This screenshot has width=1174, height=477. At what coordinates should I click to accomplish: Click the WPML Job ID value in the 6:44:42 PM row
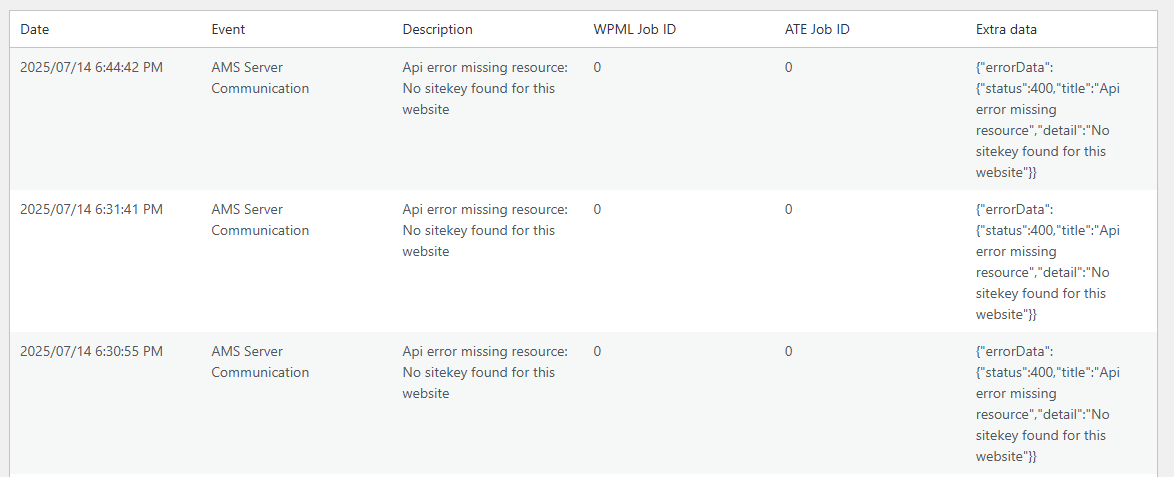(597, 68)
